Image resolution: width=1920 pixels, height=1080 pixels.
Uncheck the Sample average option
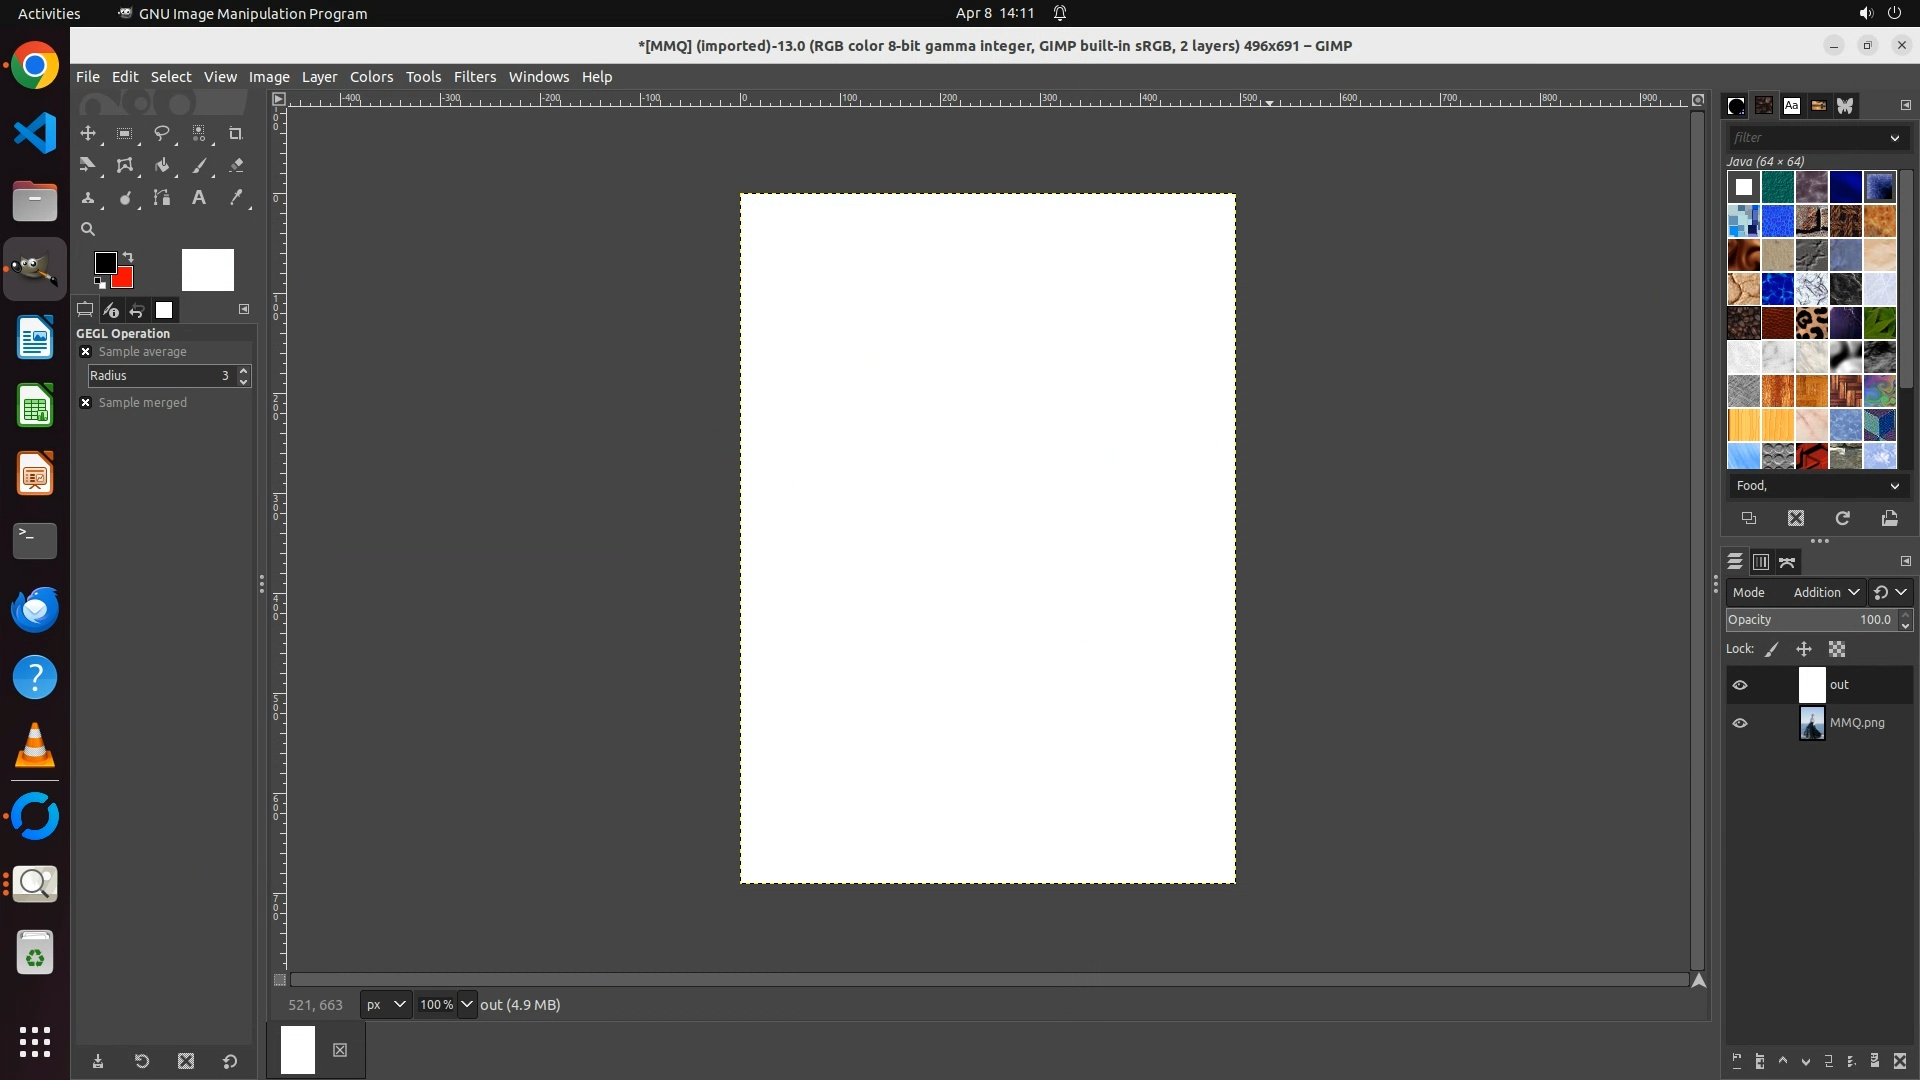(86, 352)
